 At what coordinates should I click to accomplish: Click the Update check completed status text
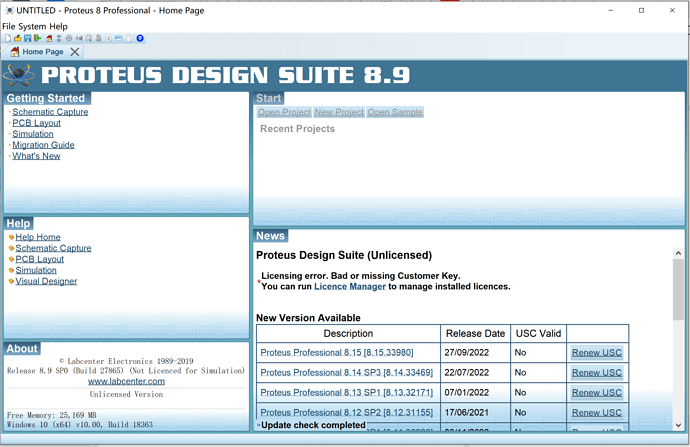pos(313,425)
